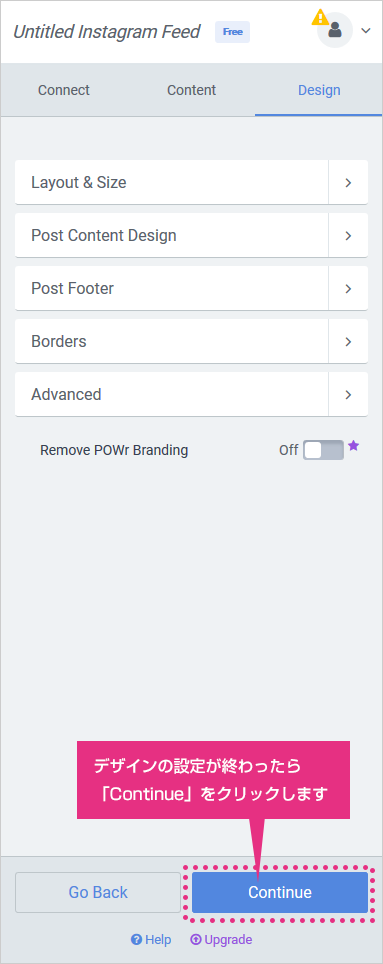Click the purple star premium icon
This screenshot has width=383, height=964.
click(353, 446)
